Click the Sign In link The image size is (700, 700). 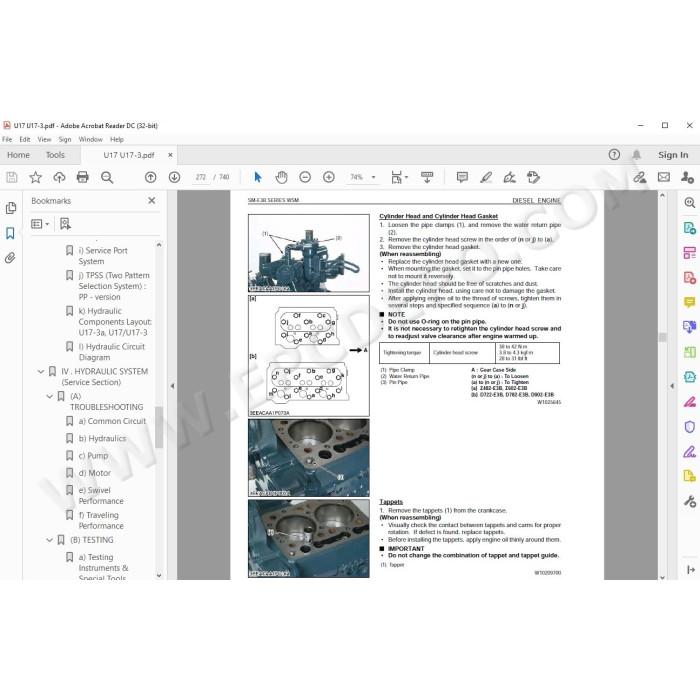[673, 155]
